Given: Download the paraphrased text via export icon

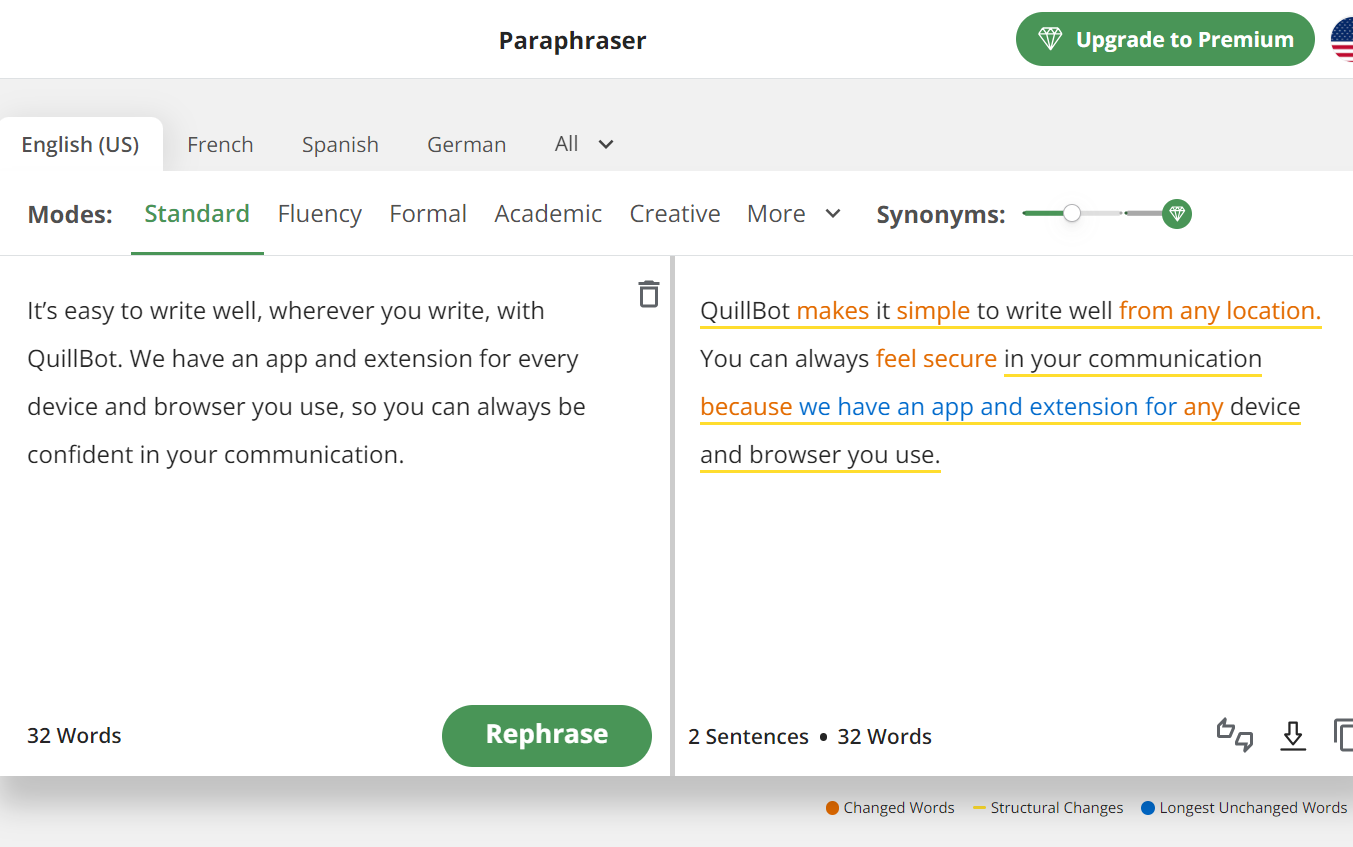Looking at the screenshot, I should [1293, 736].
